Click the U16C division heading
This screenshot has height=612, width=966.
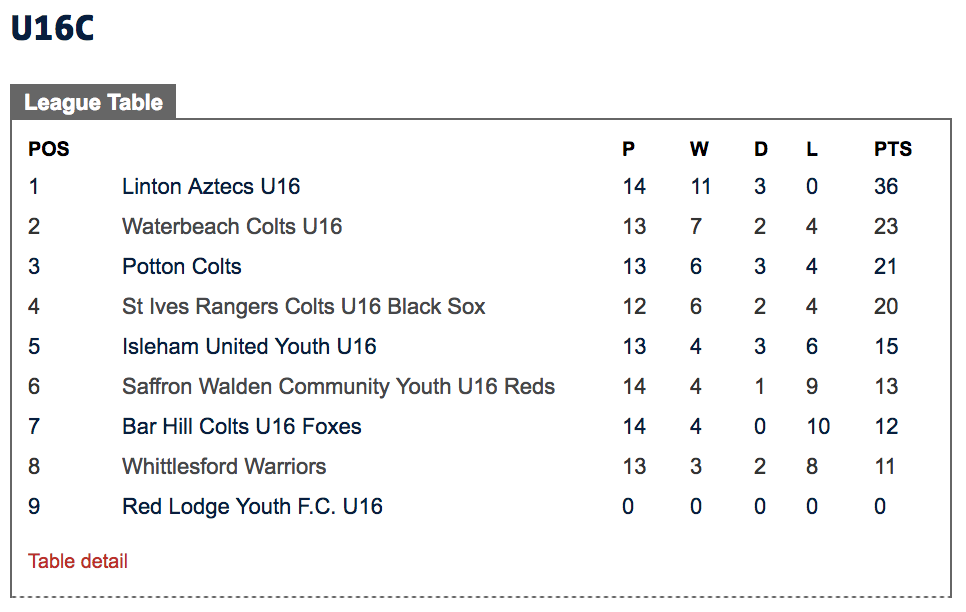pos(52,29)
